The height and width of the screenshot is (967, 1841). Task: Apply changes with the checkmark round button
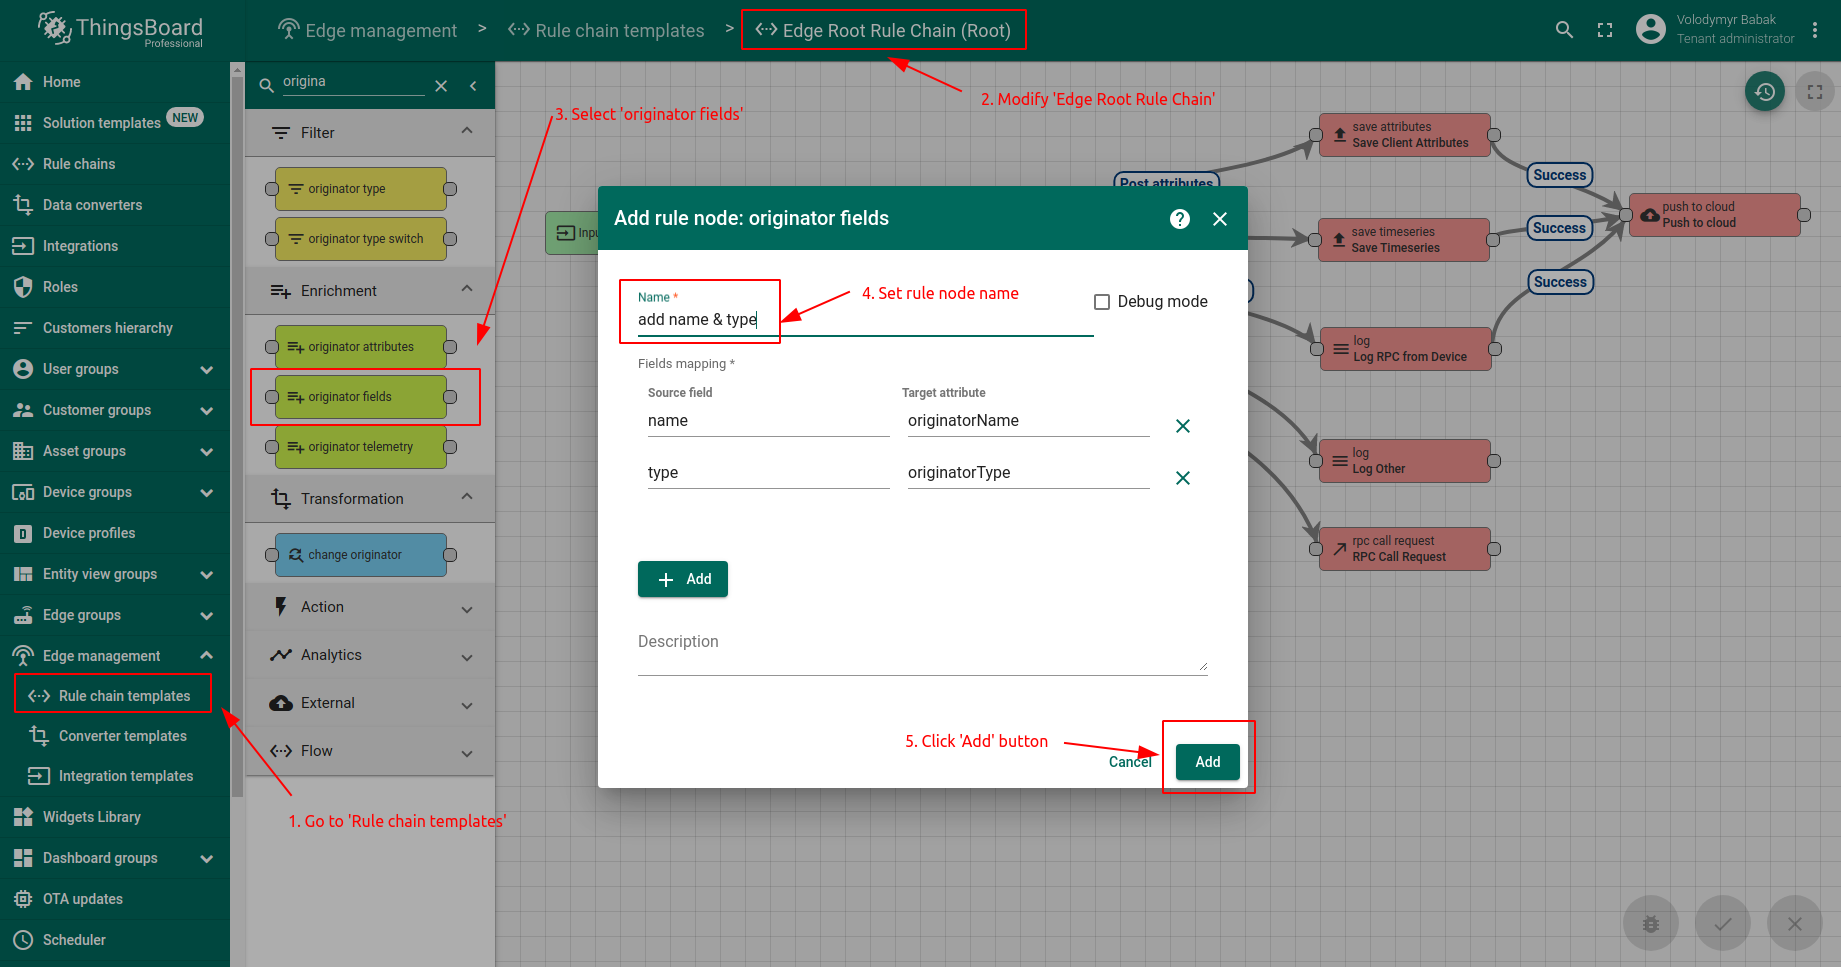1723,923
